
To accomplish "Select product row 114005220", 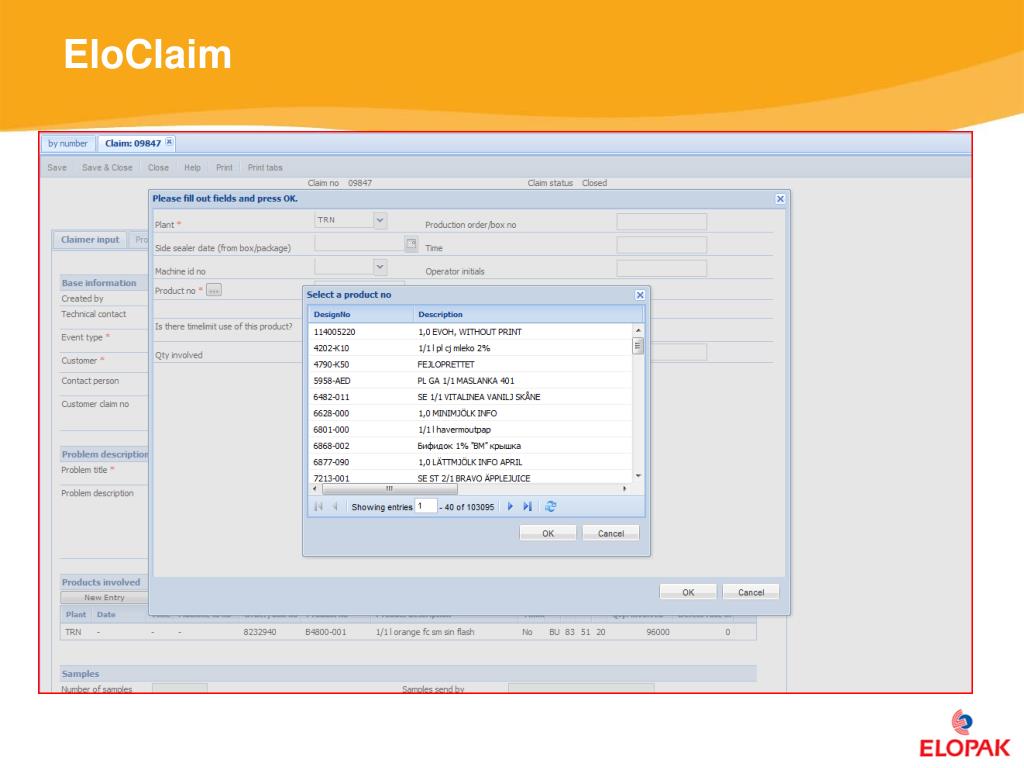I will pyautogui.click(x=470, y=332).
